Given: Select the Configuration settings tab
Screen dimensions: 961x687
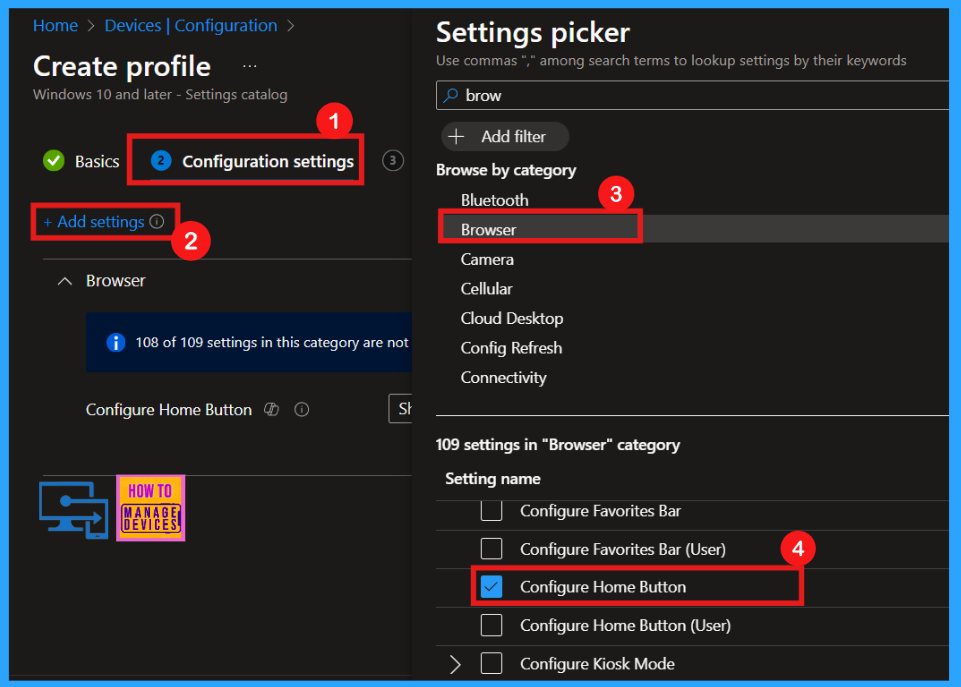Looking at the screenshot, I should pyautogui.click(x=252, y=161).
